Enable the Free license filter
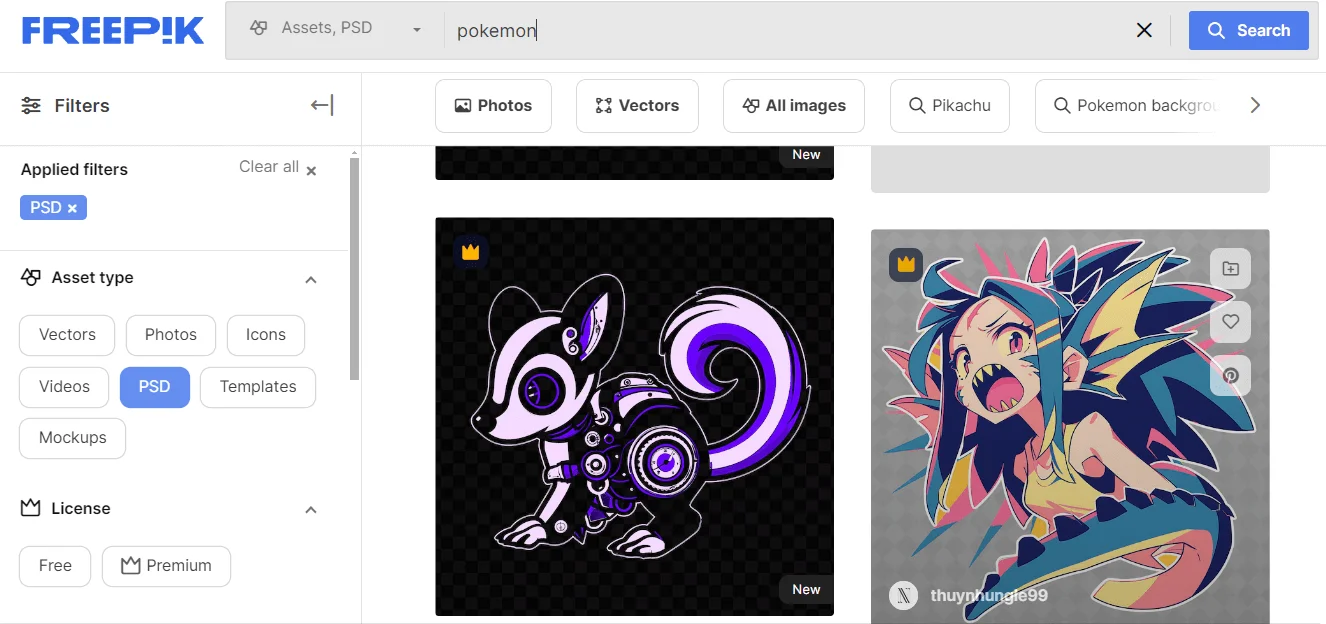 click(55, 566)
